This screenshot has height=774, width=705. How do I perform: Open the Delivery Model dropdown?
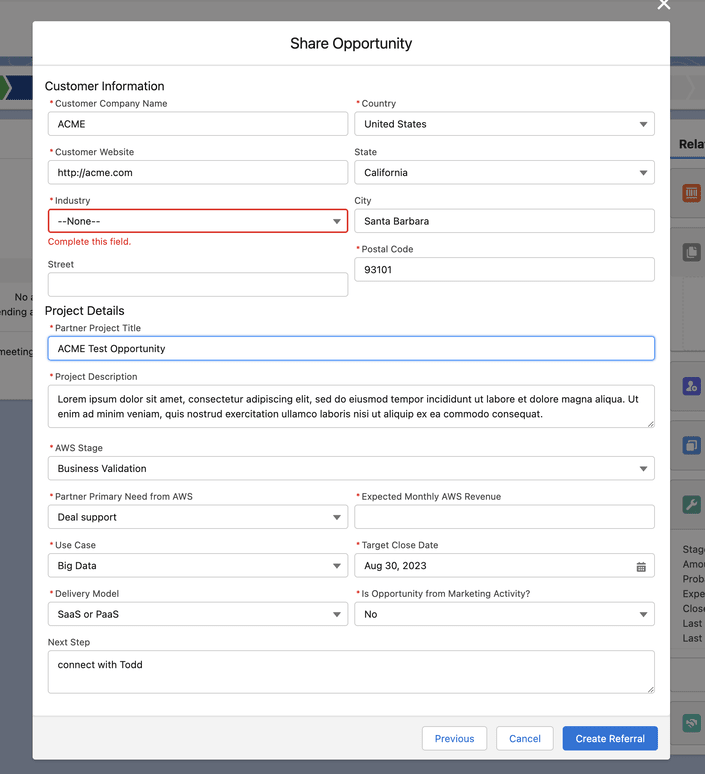click(197, 615)
